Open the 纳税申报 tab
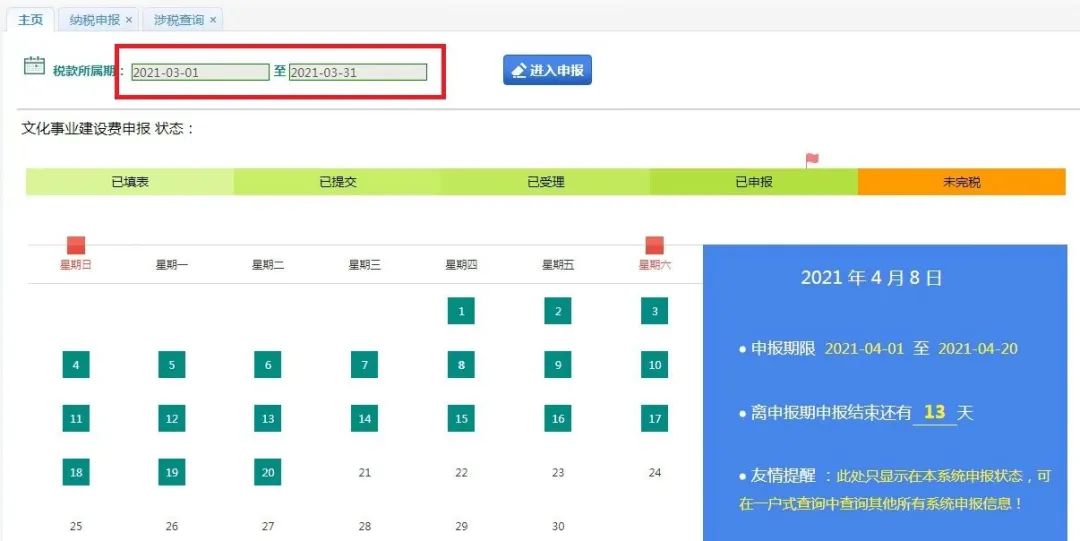 94,19
